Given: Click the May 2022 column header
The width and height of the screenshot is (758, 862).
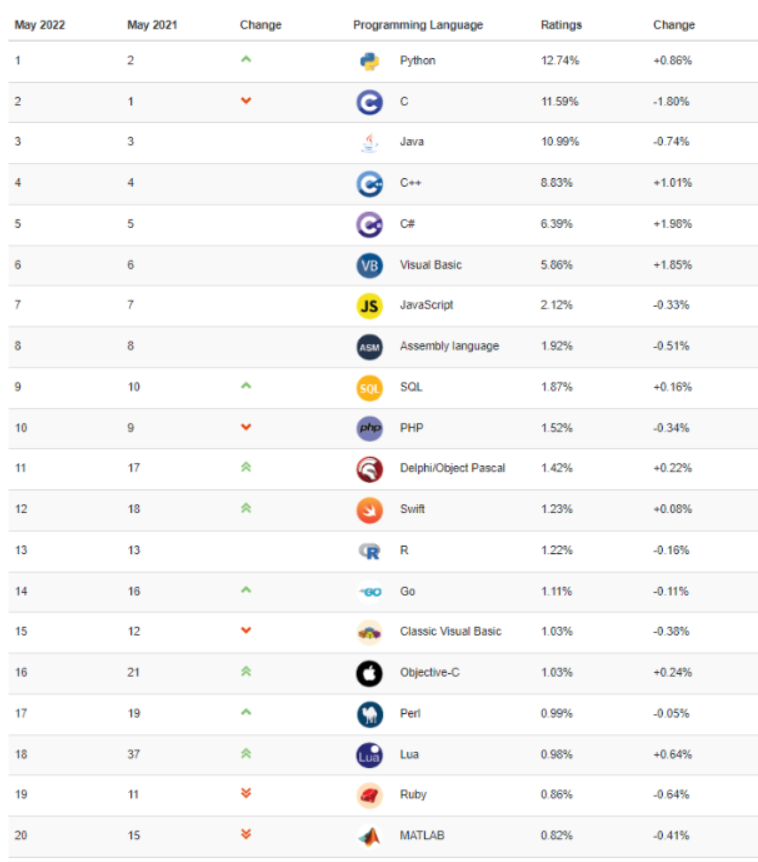Looking at the screenshot, I should [x=40, y=25].
